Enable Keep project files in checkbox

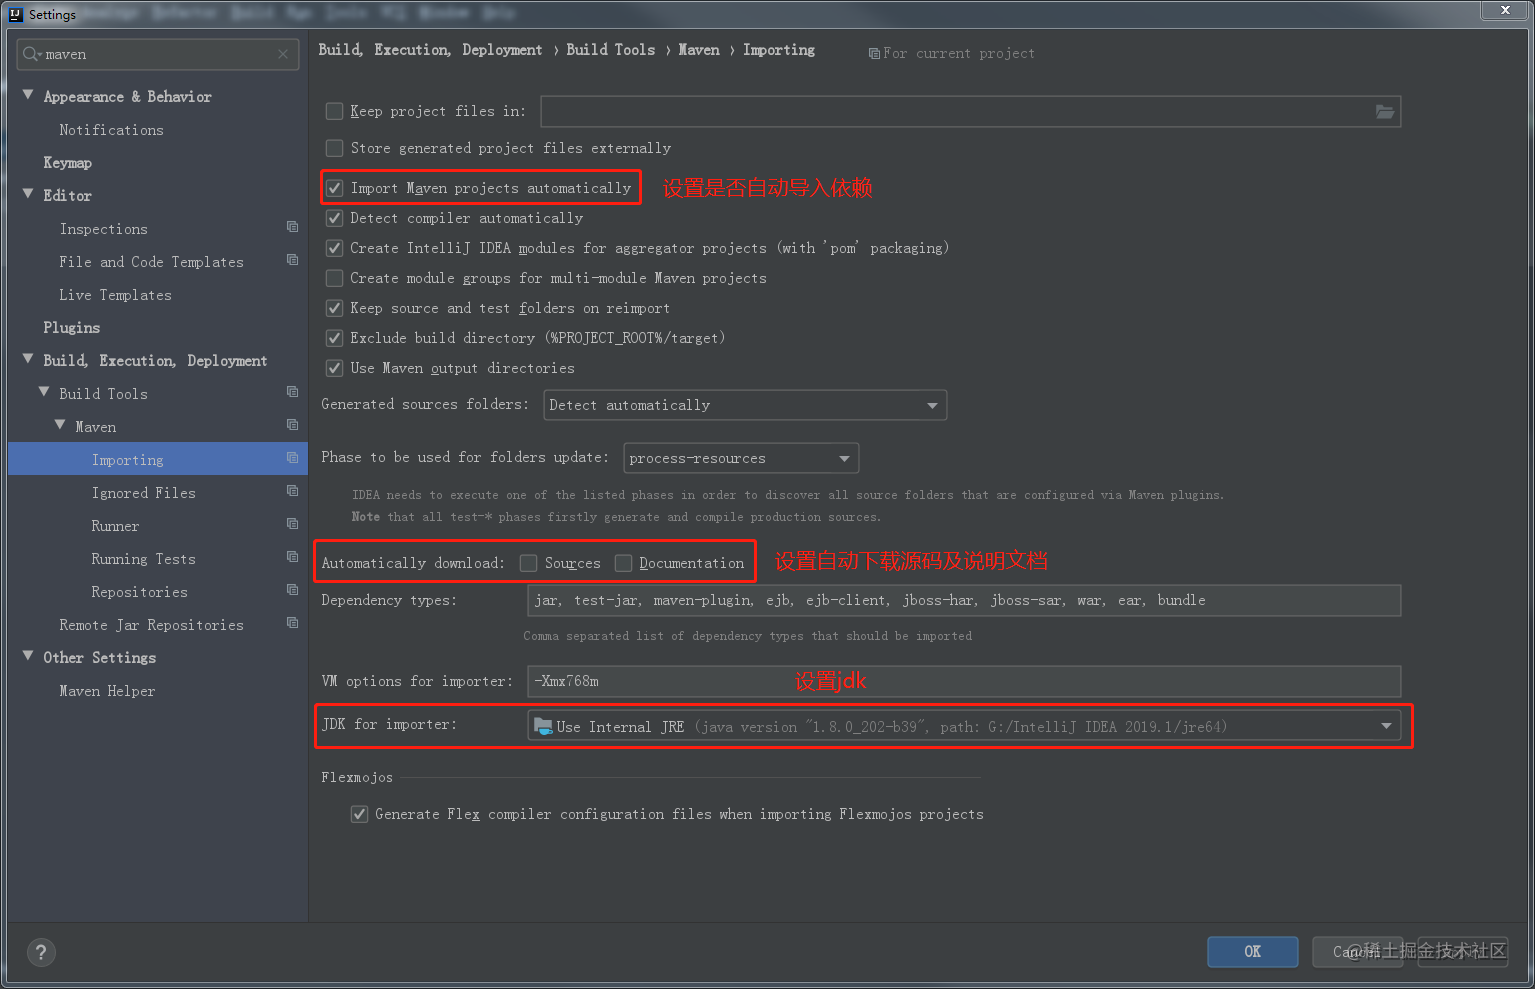pyautogui.click(x=335, y=111)
